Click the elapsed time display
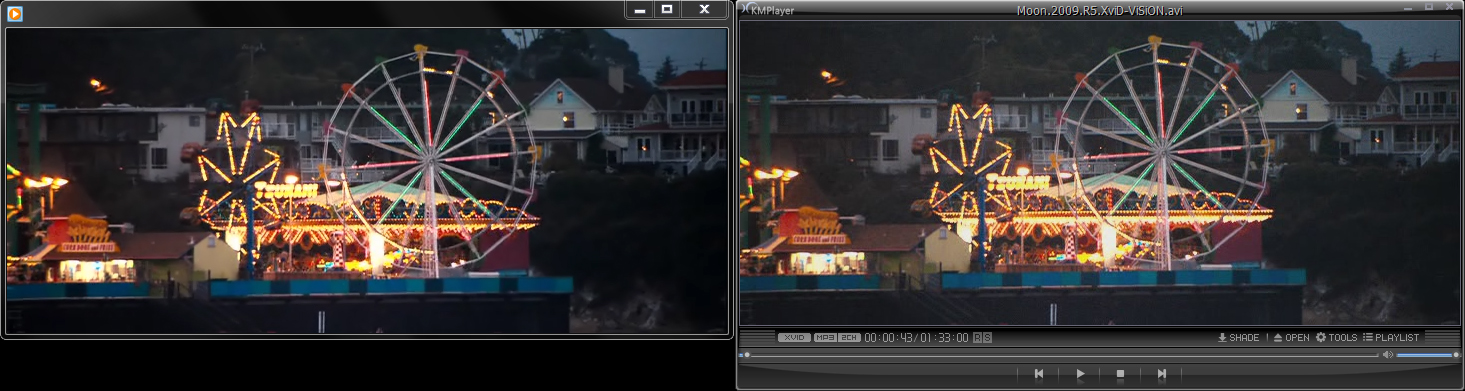 888,338
